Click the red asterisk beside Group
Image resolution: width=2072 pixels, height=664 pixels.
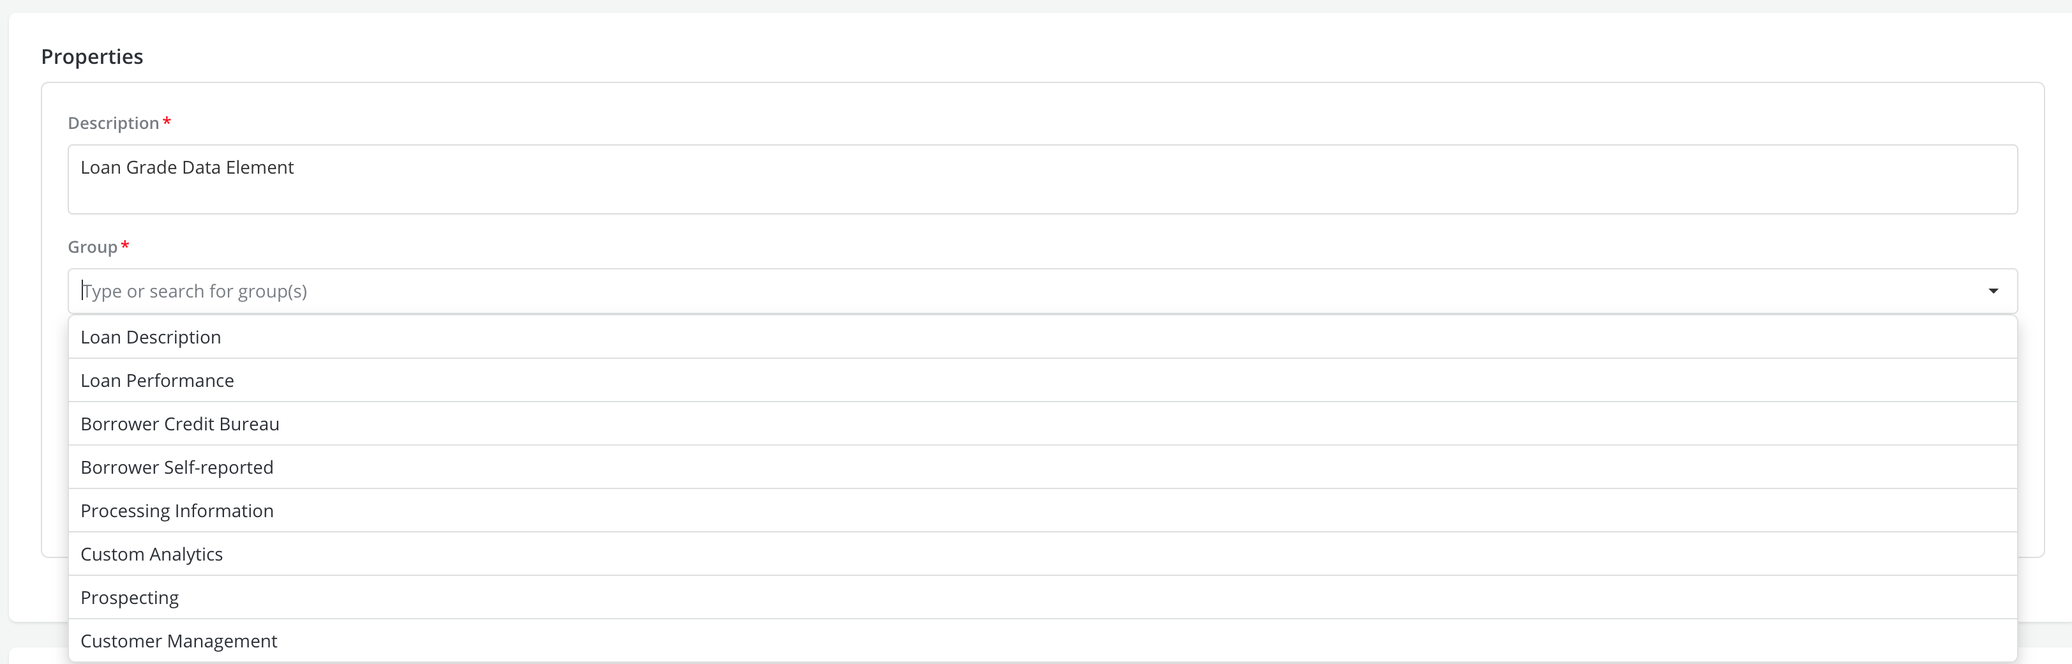tap(125, 246)
